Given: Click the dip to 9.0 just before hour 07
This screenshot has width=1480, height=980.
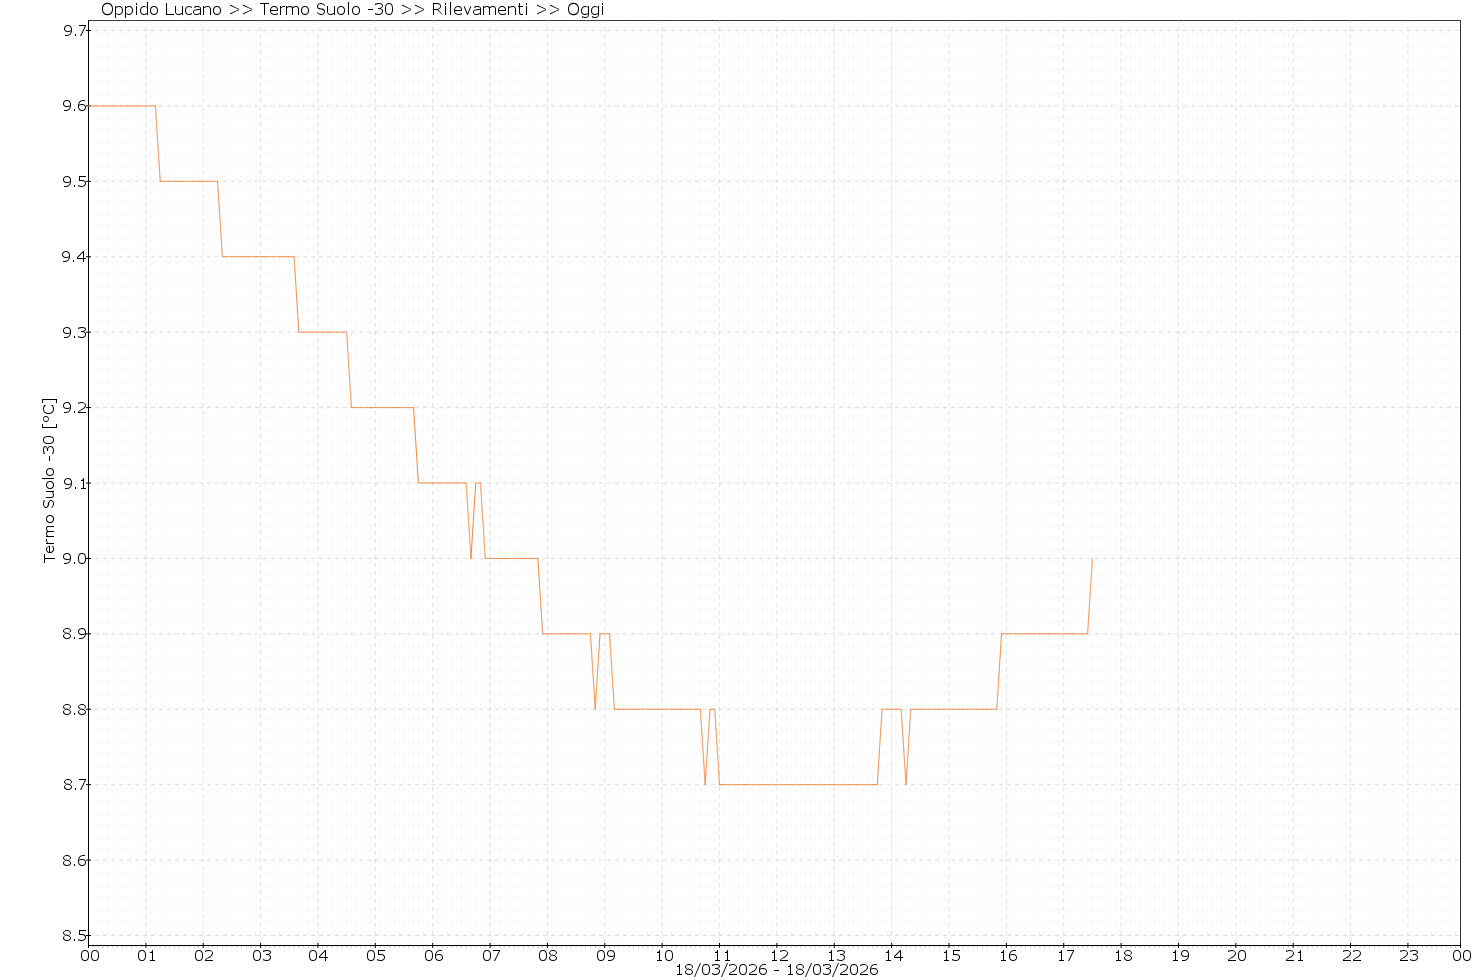Looking at the screenshot, I should (471, 557).
